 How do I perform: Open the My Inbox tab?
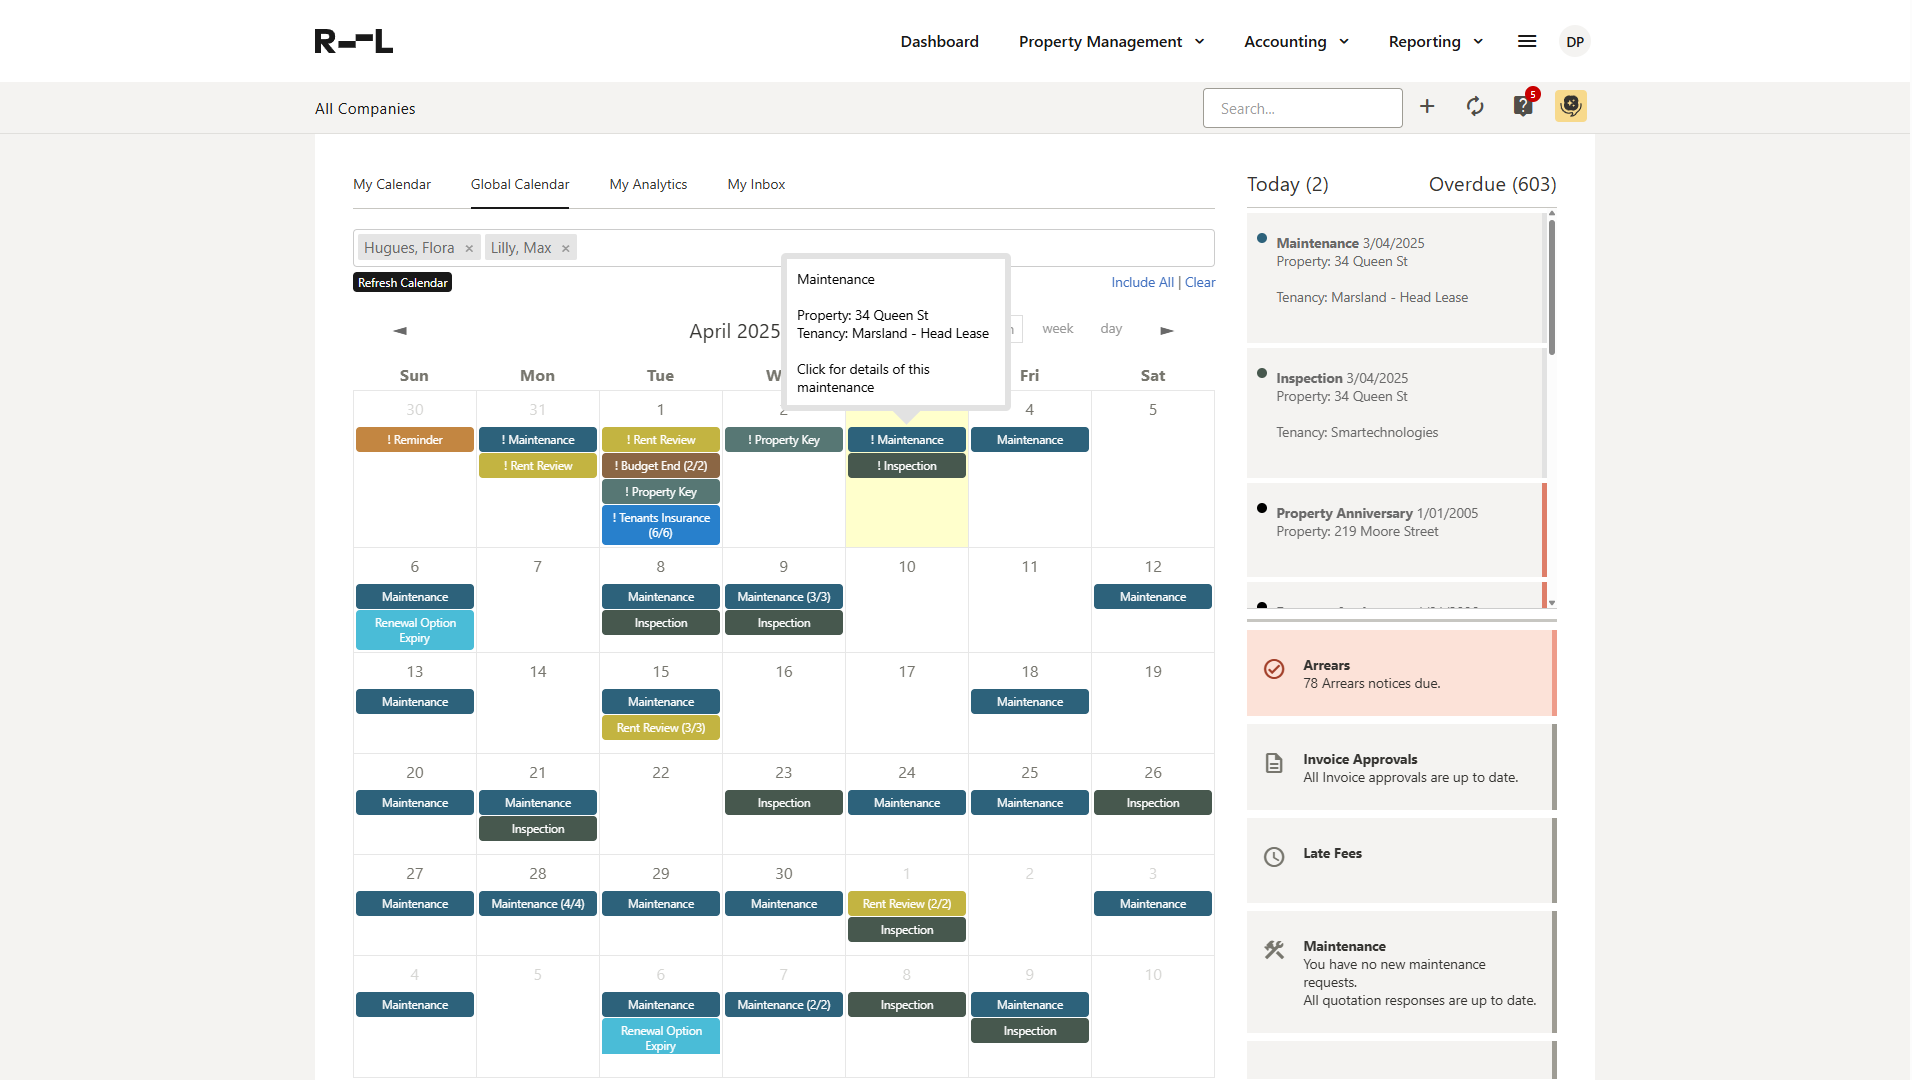(756, 185)
